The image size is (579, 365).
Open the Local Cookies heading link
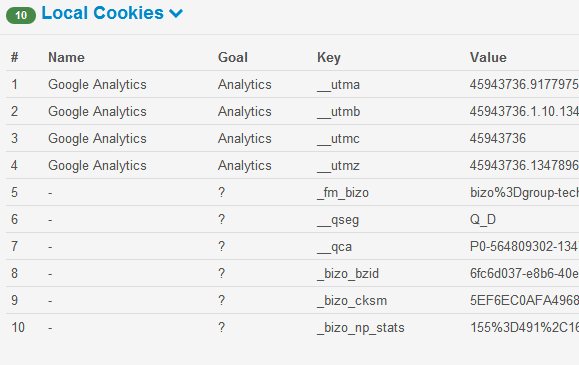pyautogui.click(x=103, y=13)
